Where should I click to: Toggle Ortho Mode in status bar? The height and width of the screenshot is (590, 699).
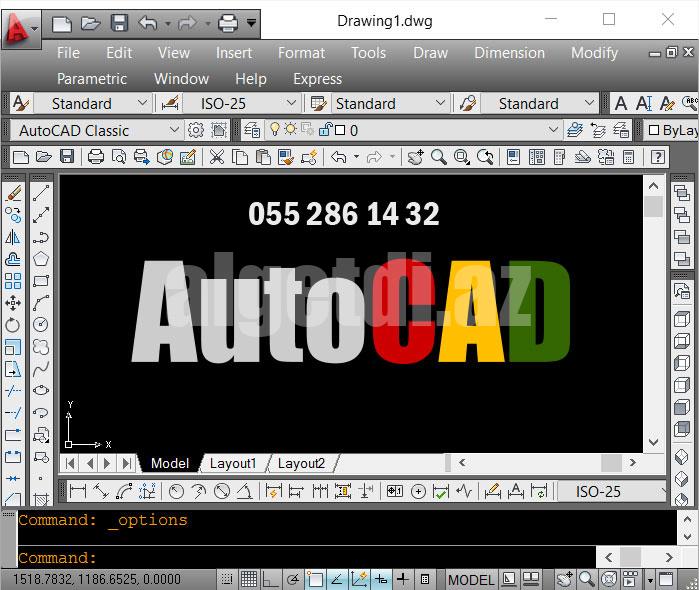(270, 579)
